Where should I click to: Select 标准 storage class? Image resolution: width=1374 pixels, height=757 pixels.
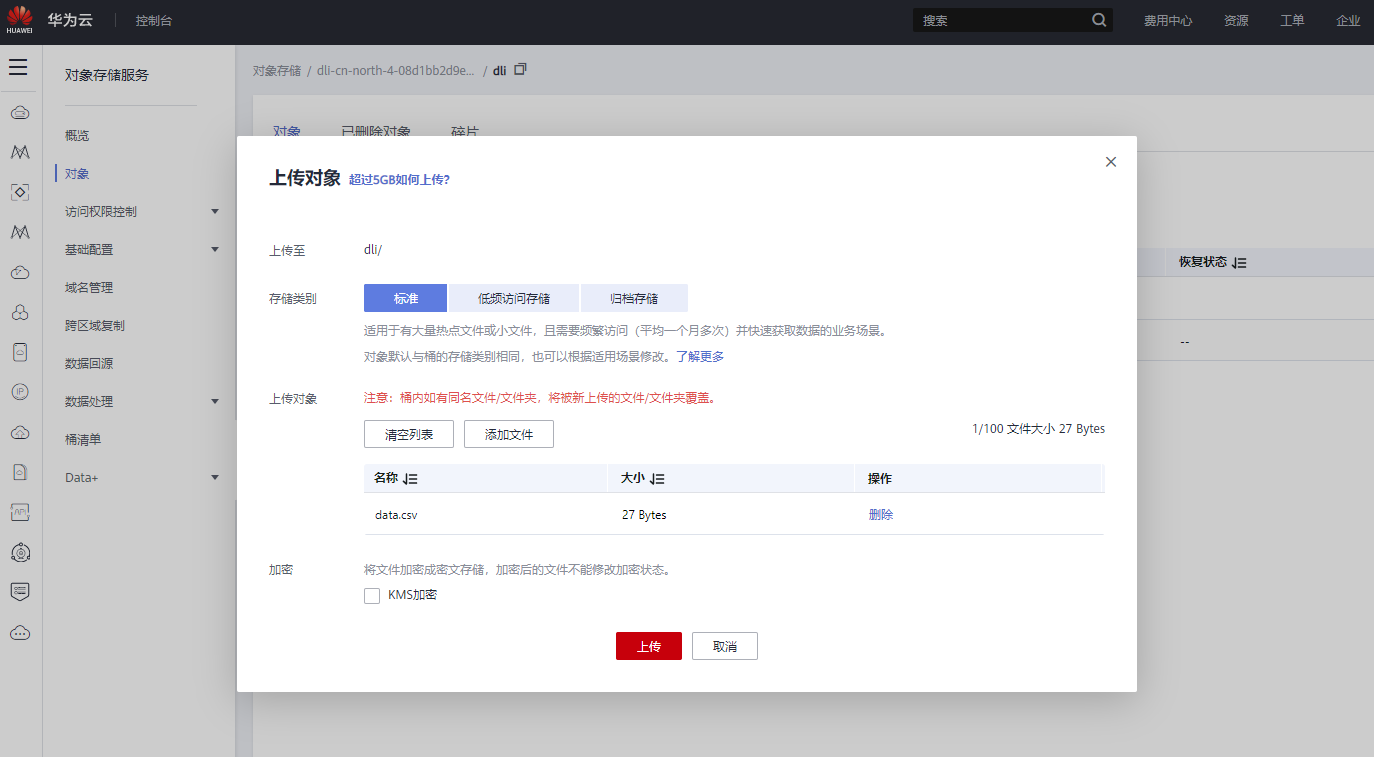click(x=406, y=298)
